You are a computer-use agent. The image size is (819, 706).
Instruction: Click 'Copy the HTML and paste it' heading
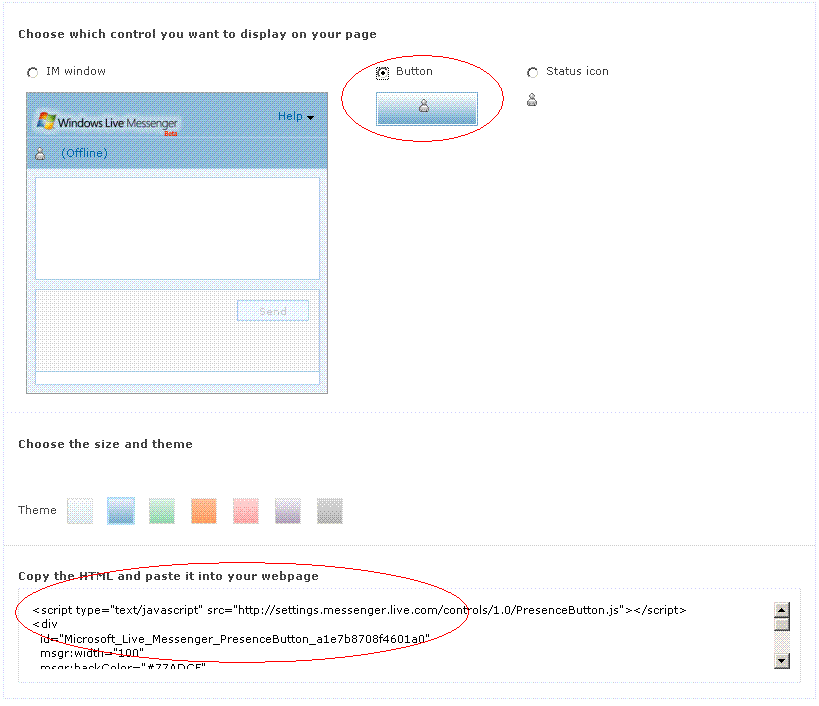pyautogui.click(x=168, y=576)
